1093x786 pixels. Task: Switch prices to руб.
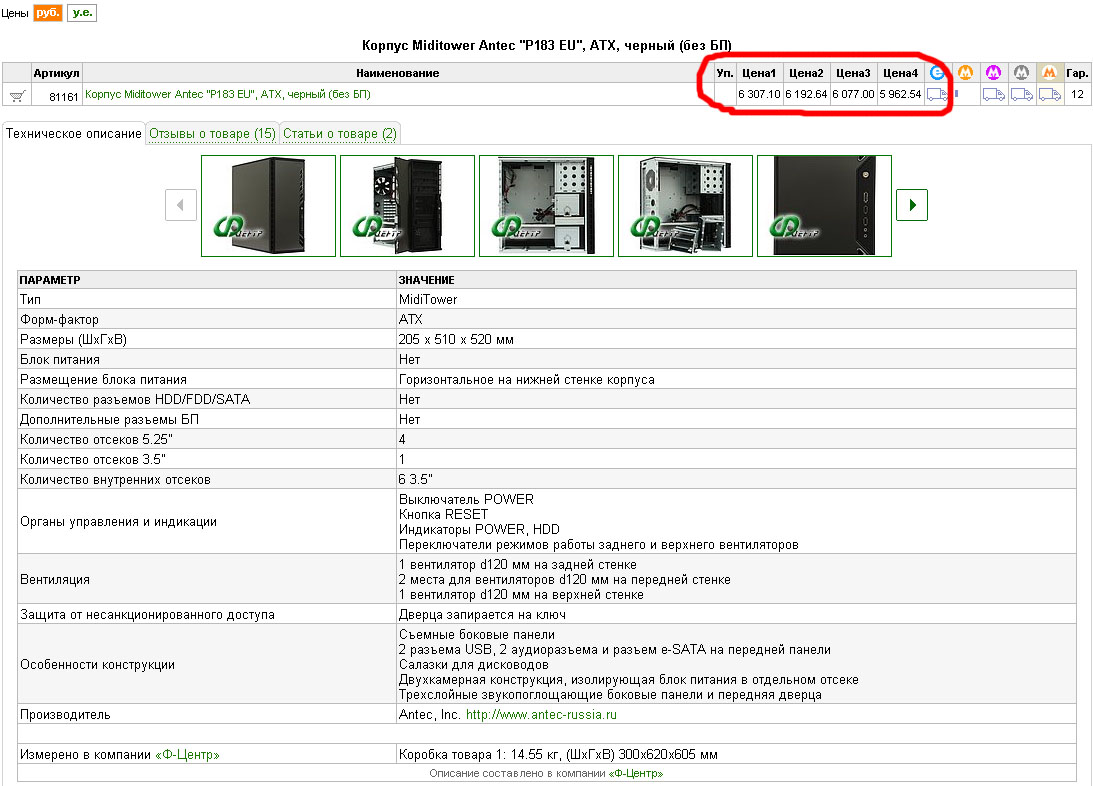[48, 13]
